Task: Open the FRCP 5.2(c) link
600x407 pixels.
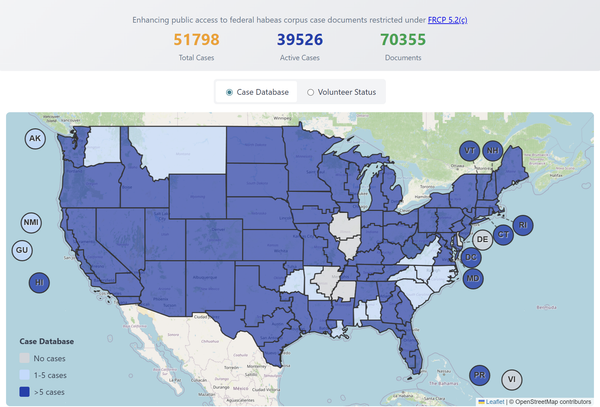Action: coord(447,20)
